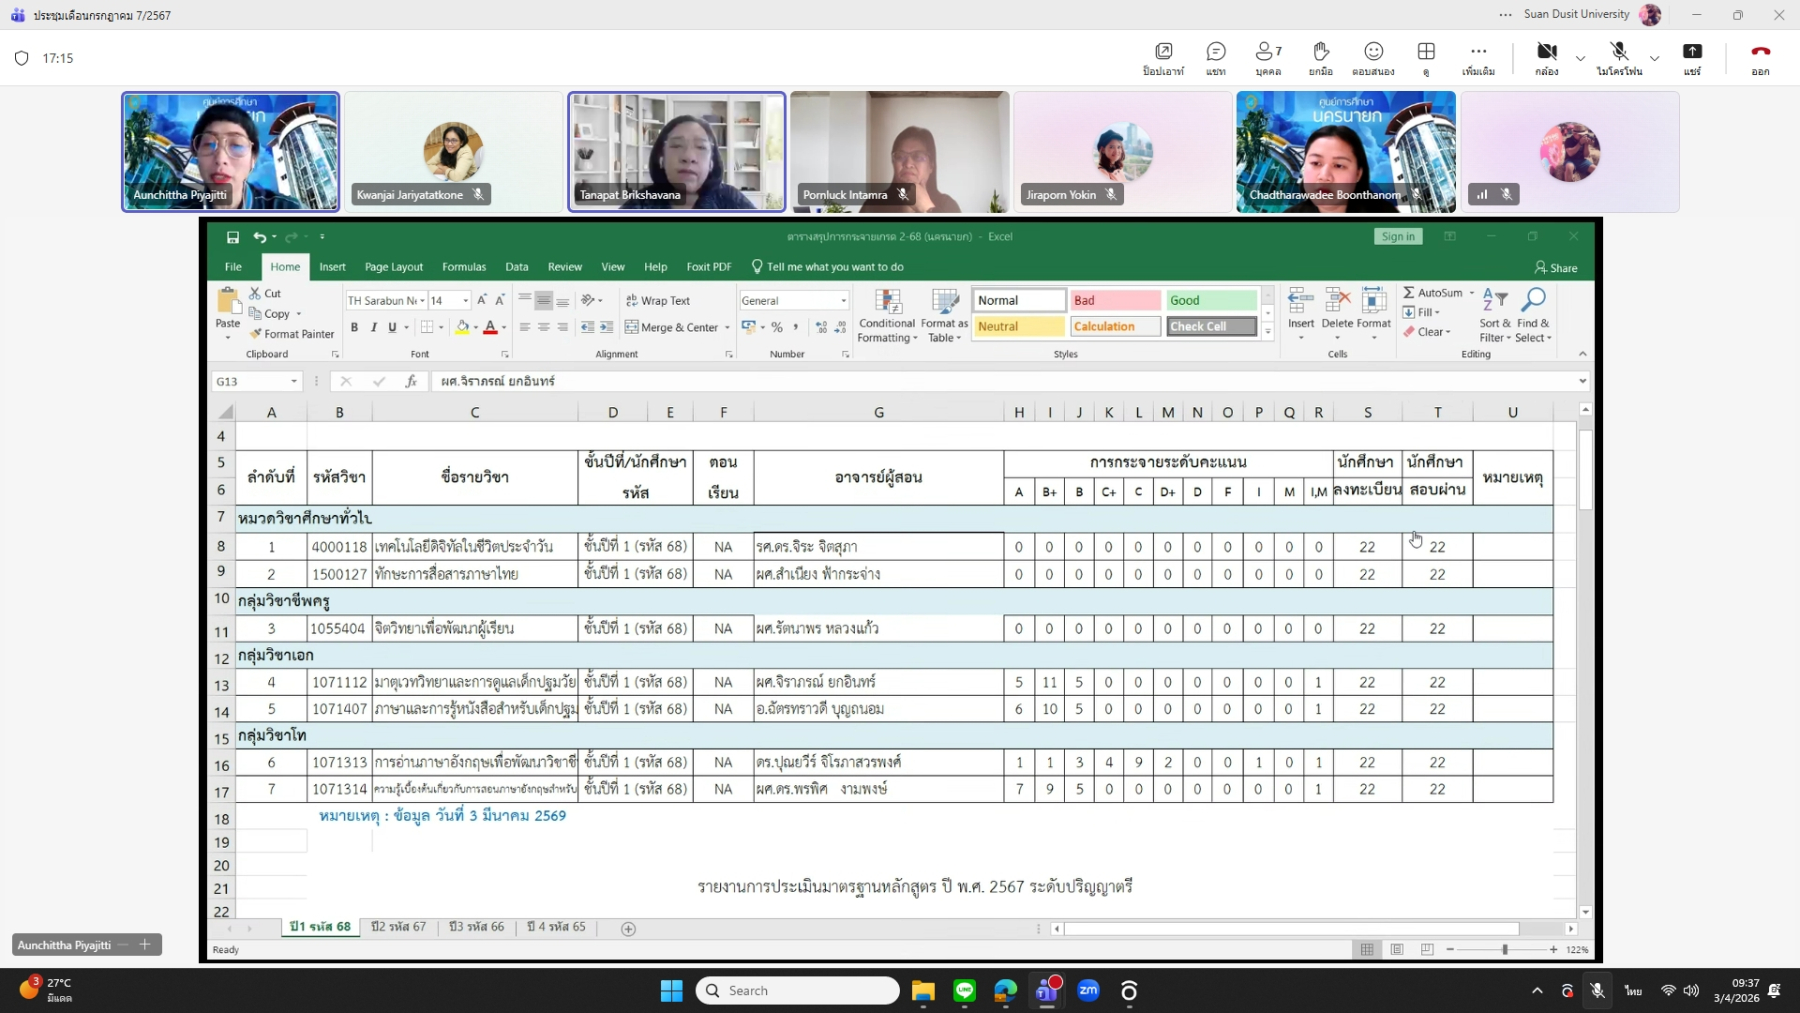Click the Sign in button
The width and height of the screenshot is (1800, 1013).
pos(1397,237)
